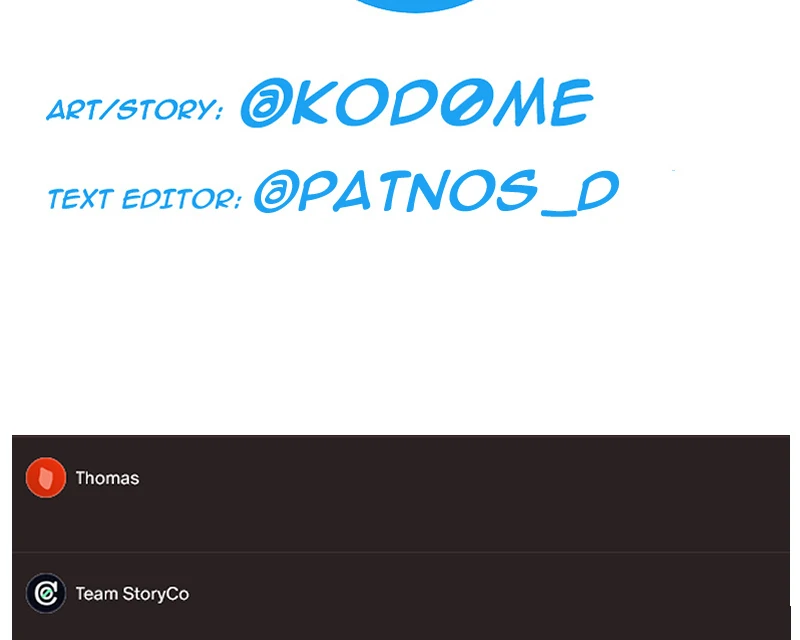Open the Team StoryCo profile name
Screen dimensions: 800x640
click(x=132, y=594)
